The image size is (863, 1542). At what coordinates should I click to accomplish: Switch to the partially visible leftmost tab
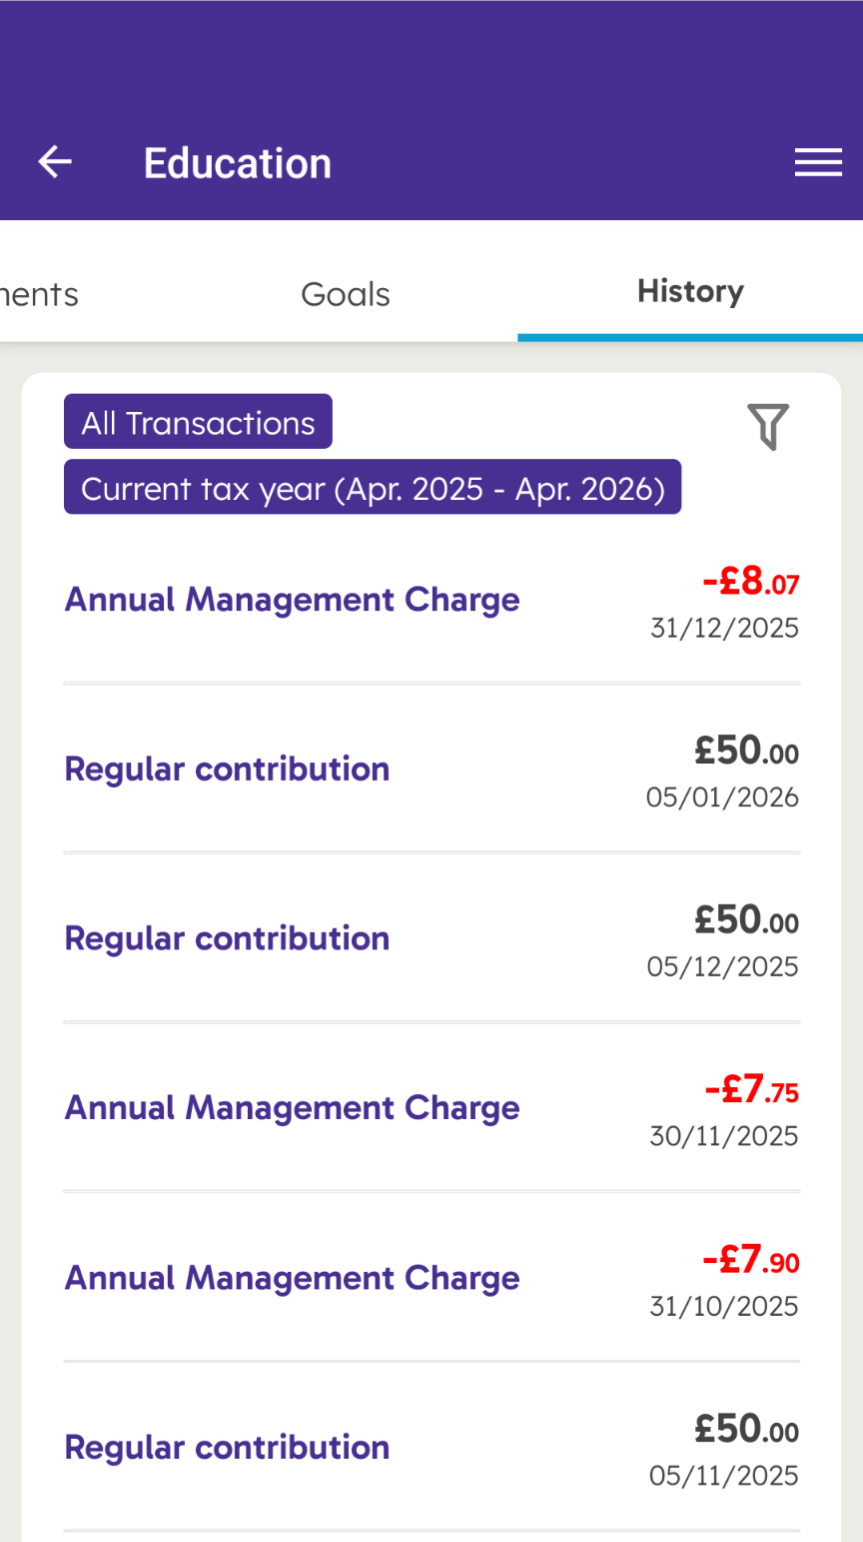pyautogui.click(x=38, y=294)
